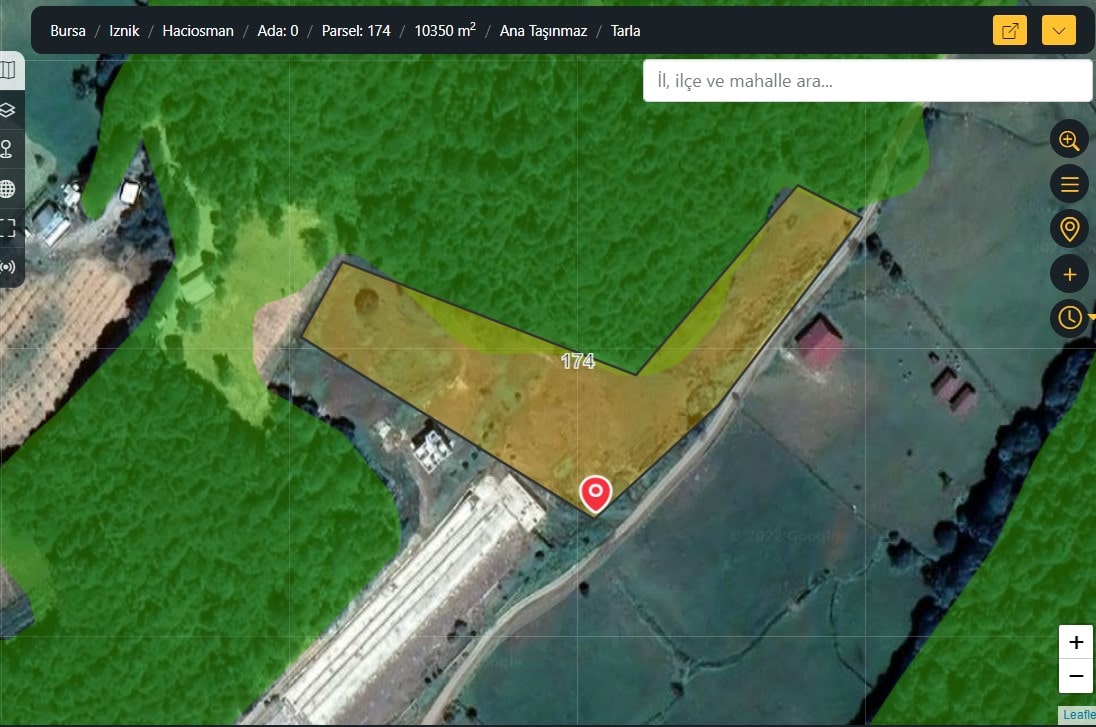
Task: Toggle the live broadcast signal icon
Action: [8, 267]
